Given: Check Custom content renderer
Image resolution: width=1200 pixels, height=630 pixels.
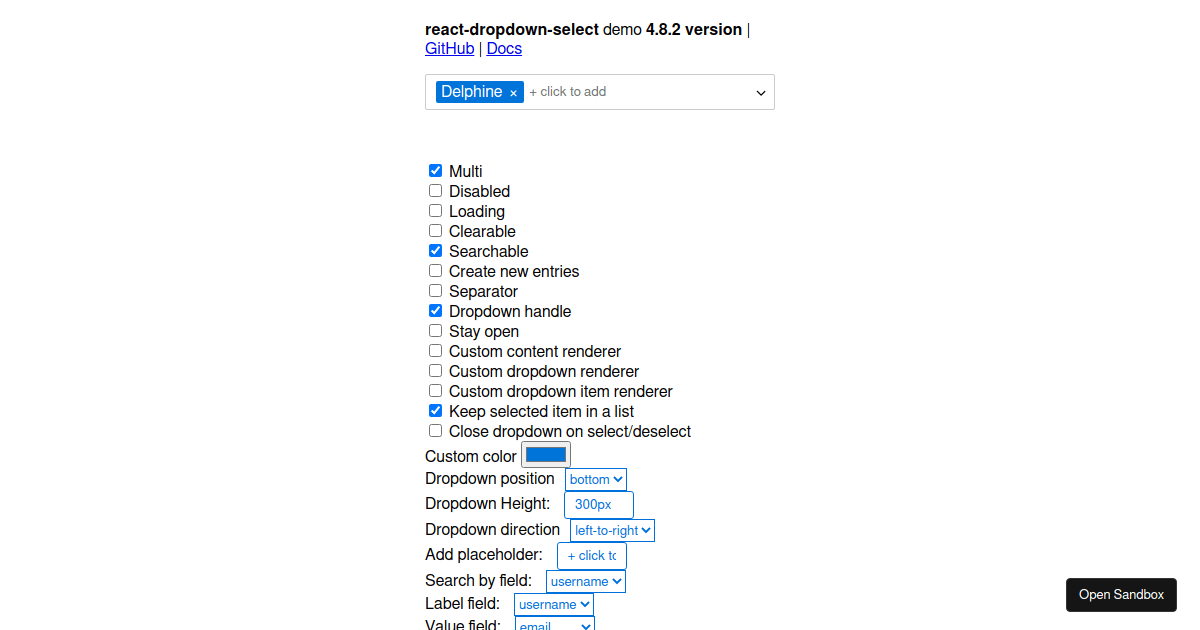Looking at the screenshot, I should click(x=435, y=350).
